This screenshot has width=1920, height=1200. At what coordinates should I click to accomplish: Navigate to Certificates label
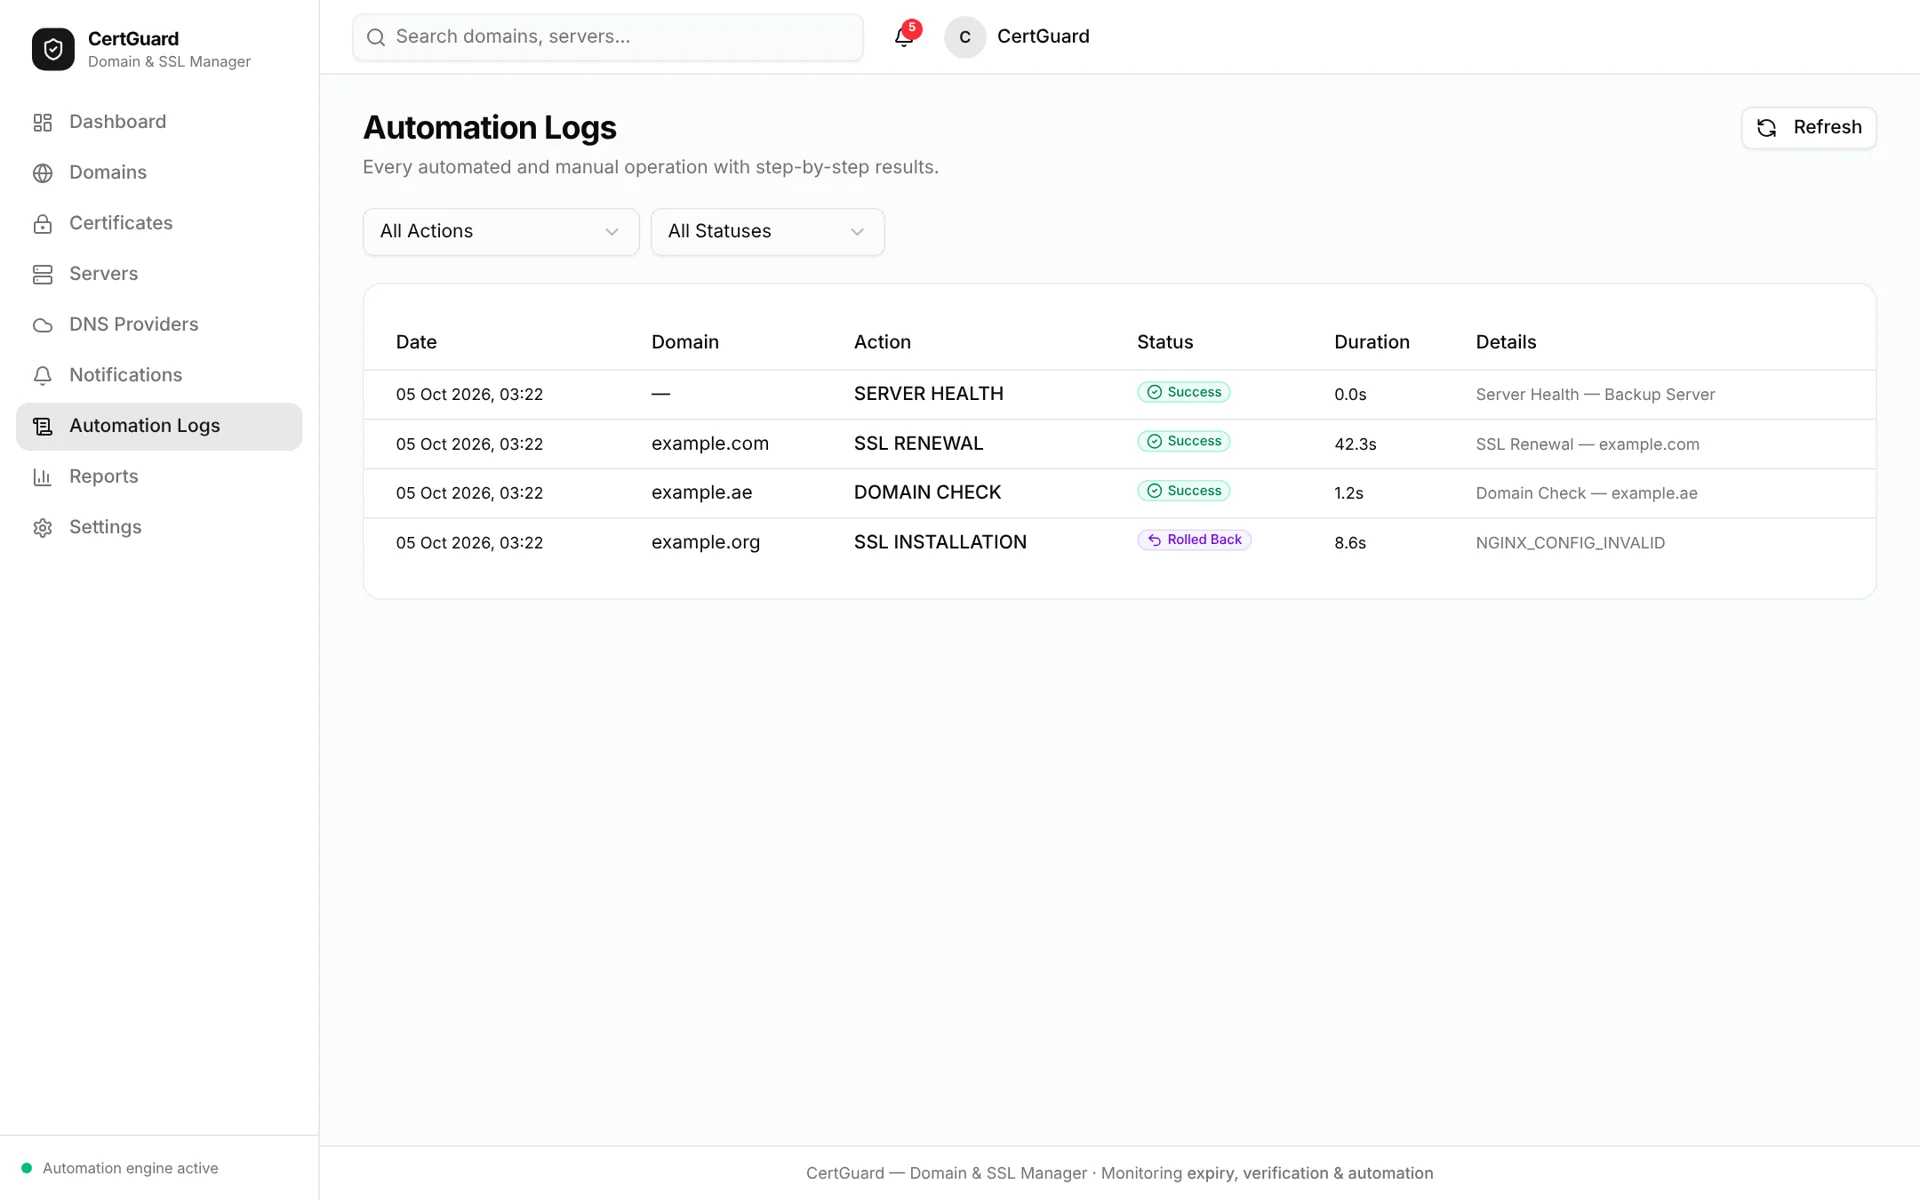pyautogui.click(x=121, y=223)
